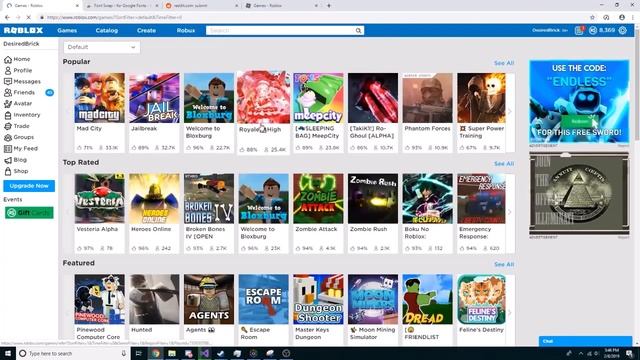Open Home in the sidebar
The height and width of the screenshot is (360, 640).
pyautogui.click(x=17, y=59)
